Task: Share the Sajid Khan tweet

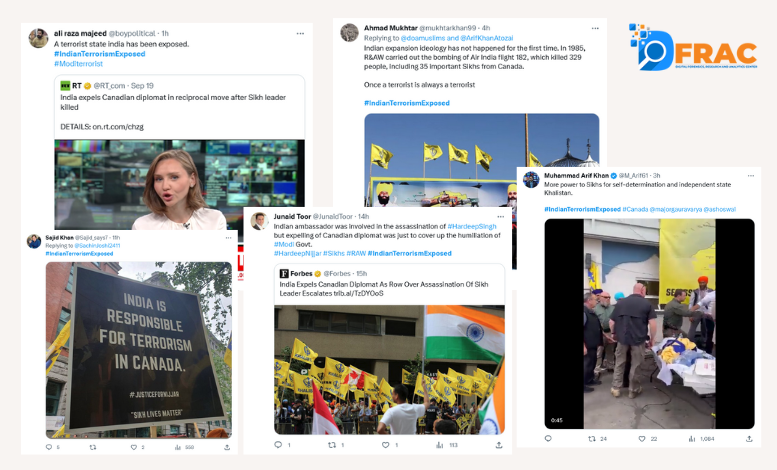Action: pyautogui.click(x=227, y=447)
